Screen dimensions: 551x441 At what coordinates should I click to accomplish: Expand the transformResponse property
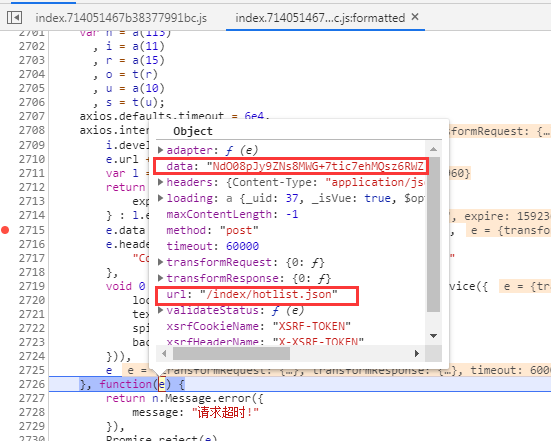(160, 278)
